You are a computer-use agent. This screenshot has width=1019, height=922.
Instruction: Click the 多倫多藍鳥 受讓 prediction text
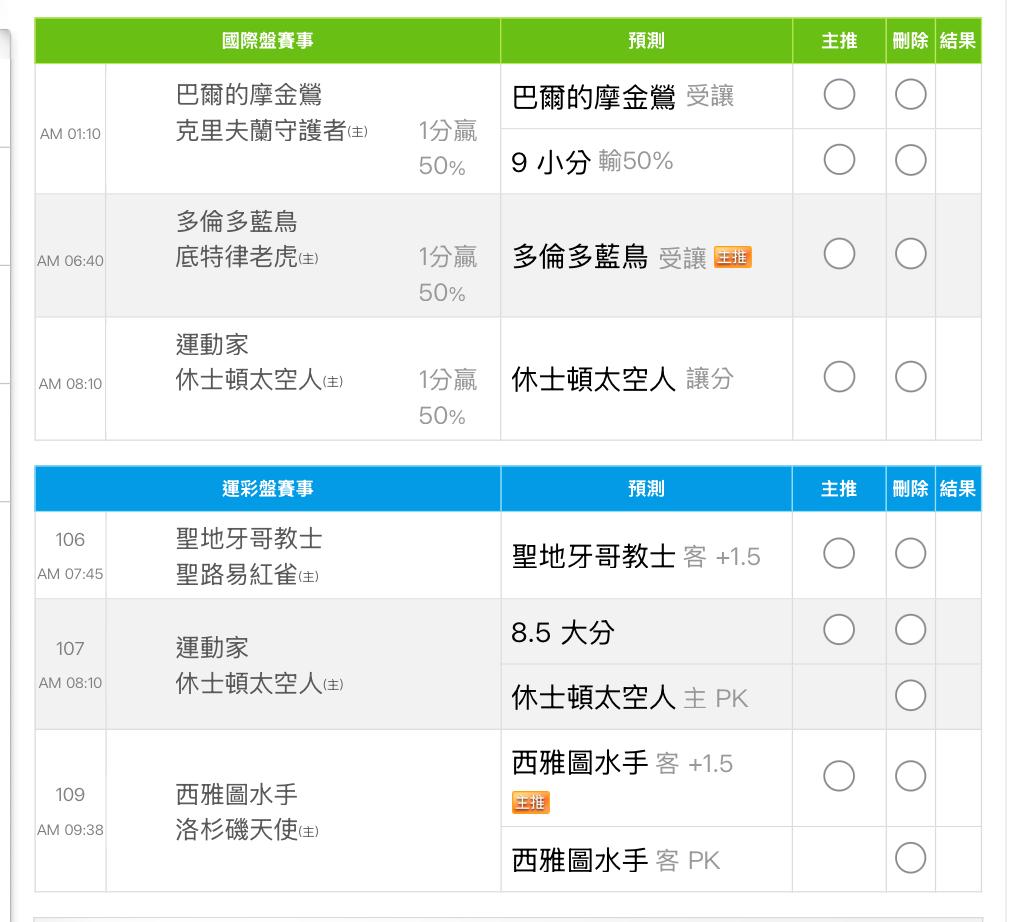609,257
